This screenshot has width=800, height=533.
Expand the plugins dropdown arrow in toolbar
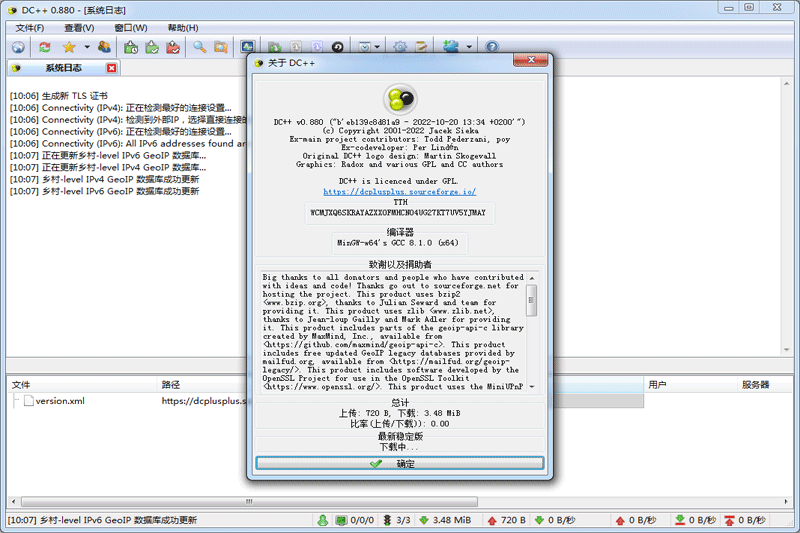tap(468, 47)
